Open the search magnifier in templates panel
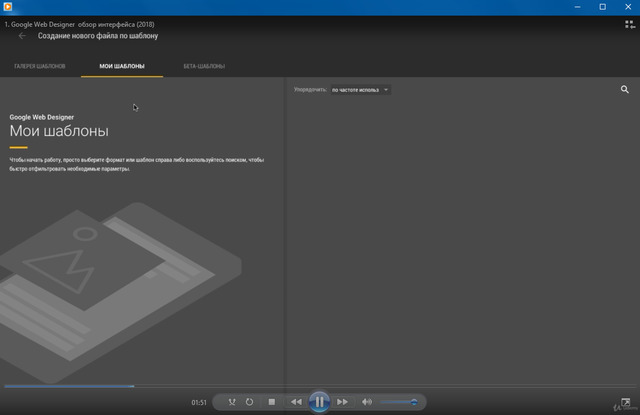This screenshot has height=415, width=640. pyautogui.click(x=625, y=90)
